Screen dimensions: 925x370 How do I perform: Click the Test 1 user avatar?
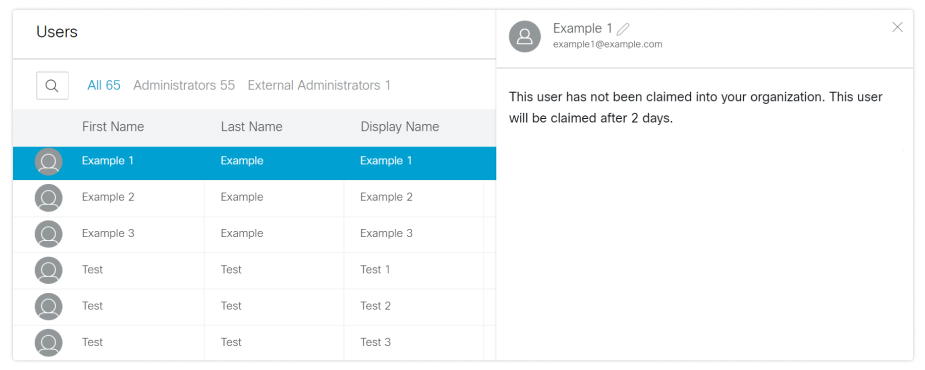pos(48,270)
